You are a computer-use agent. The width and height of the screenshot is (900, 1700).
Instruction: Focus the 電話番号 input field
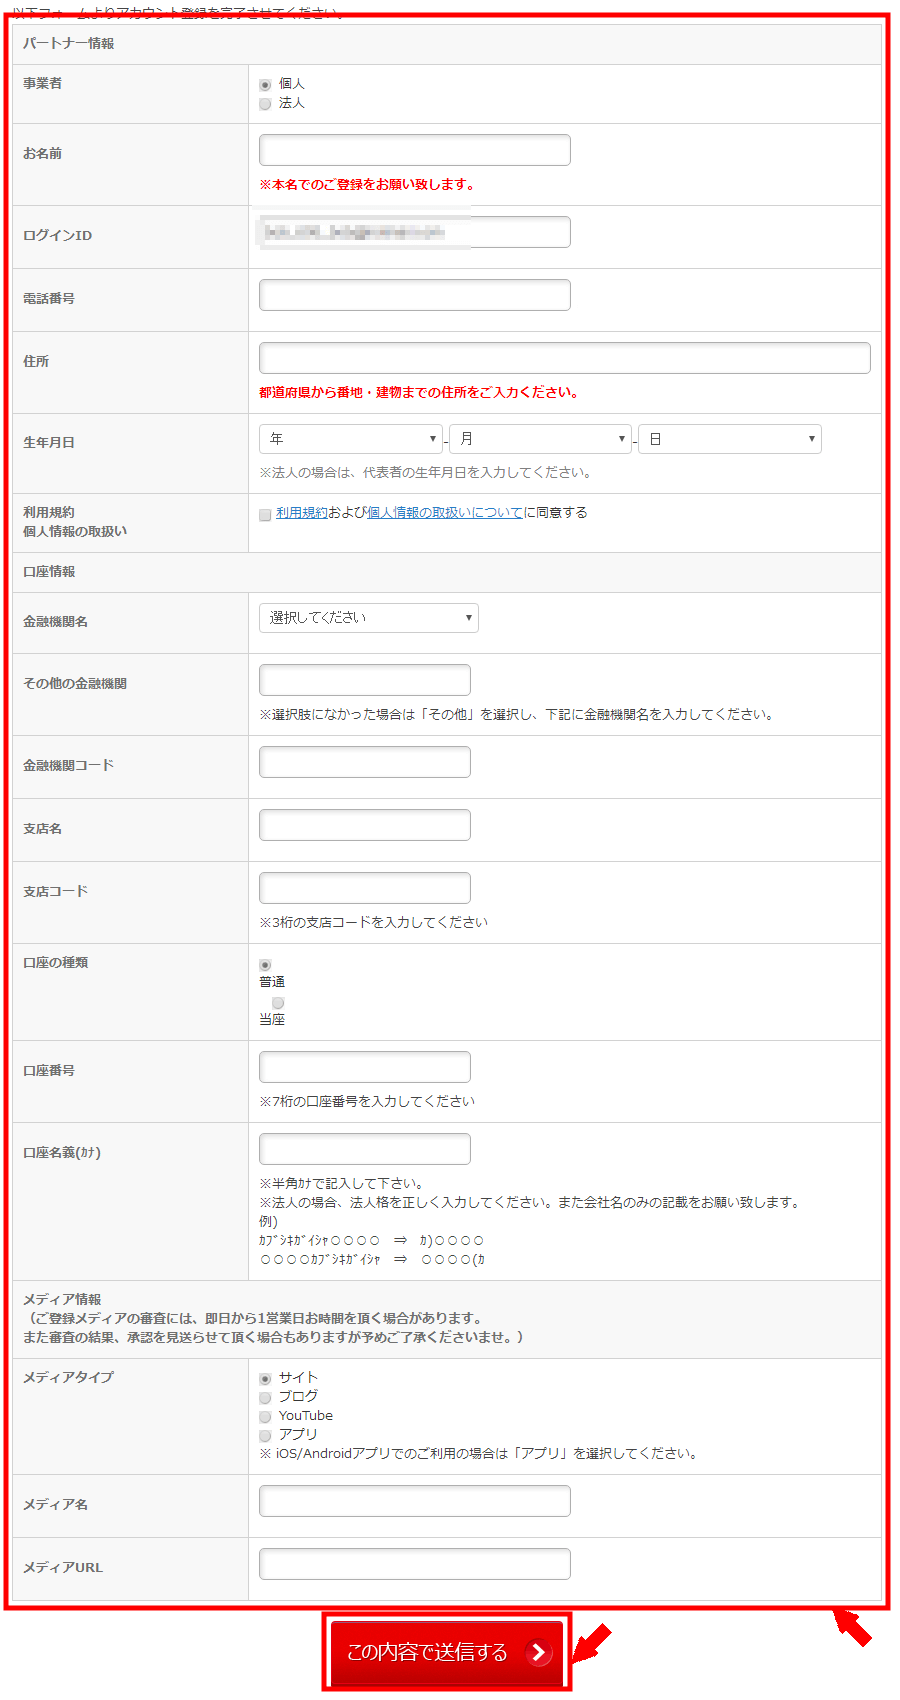415,295
